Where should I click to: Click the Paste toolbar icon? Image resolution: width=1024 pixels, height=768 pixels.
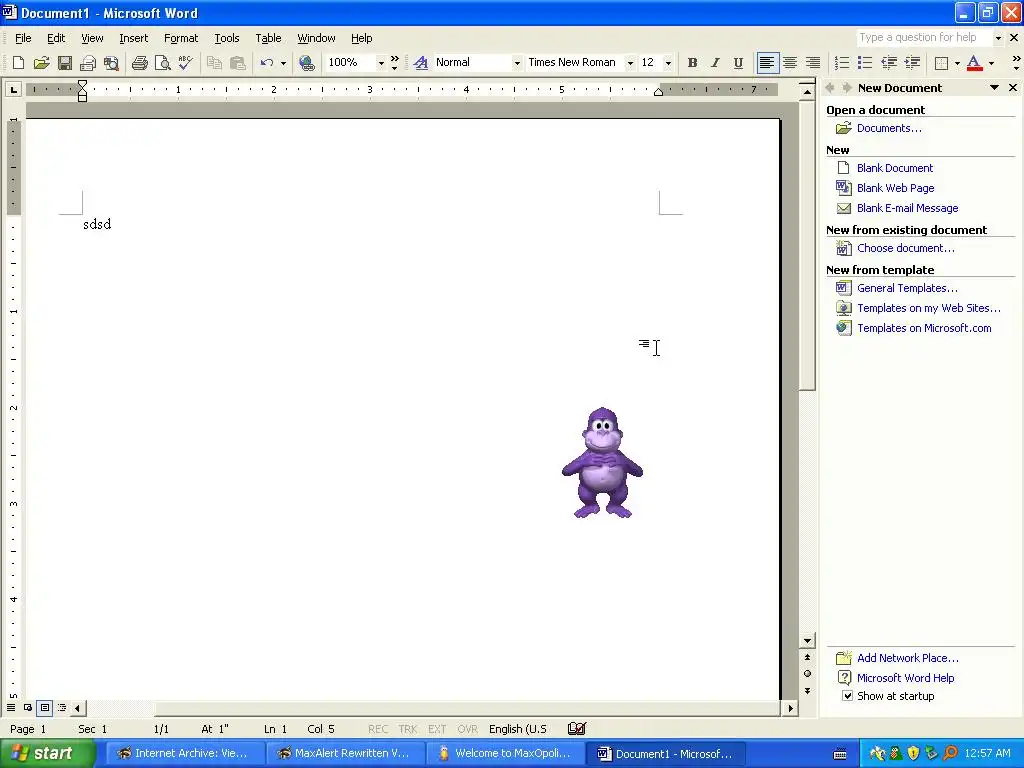238,63
